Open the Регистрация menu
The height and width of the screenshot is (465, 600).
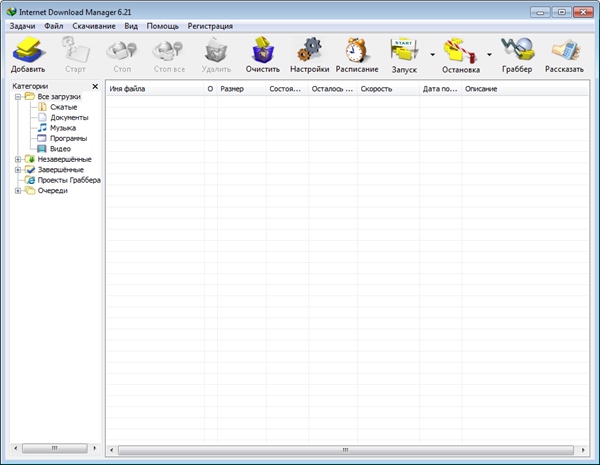pyautogui.click(x=210, y=25)
